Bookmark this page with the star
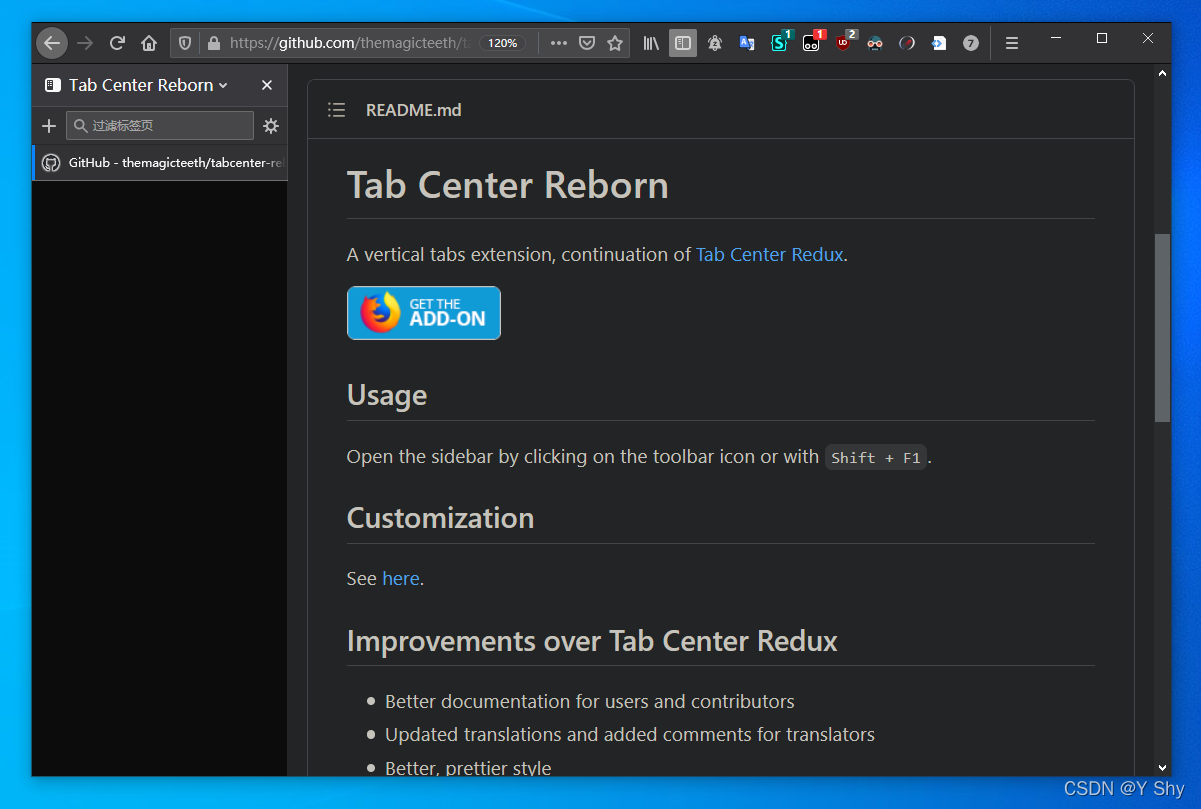 click(615, 43)
